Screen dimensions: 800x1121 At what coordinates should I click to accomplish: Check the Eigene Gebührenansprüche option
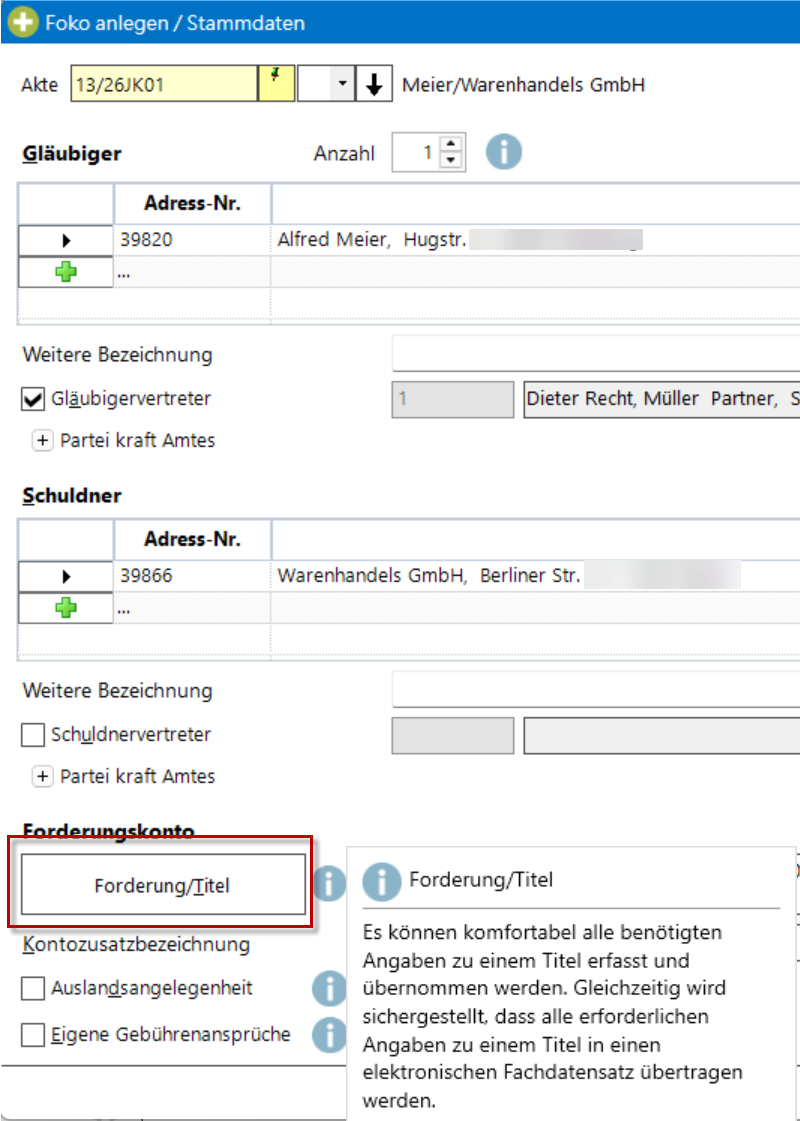tap(32, 1035)
